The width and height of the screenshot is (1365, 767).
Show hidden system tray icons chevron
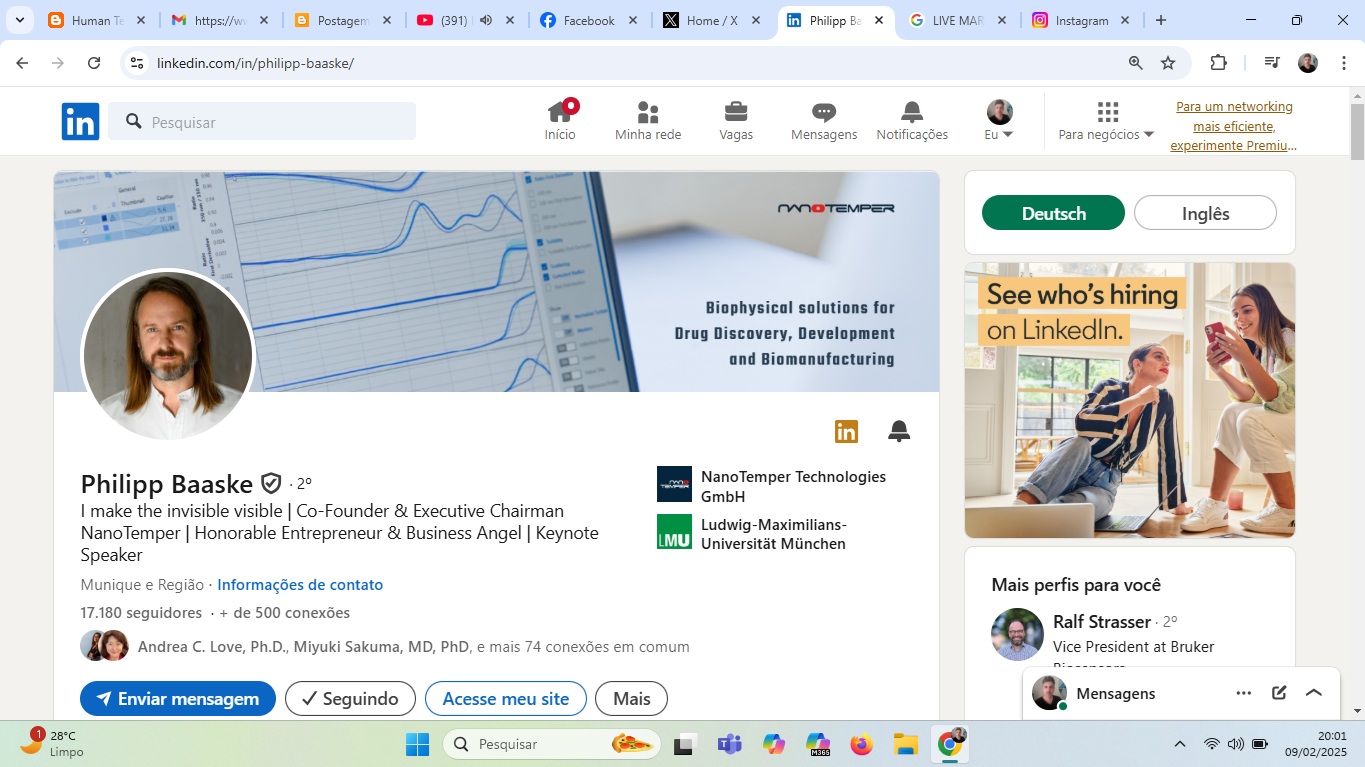pos(1180,744)
